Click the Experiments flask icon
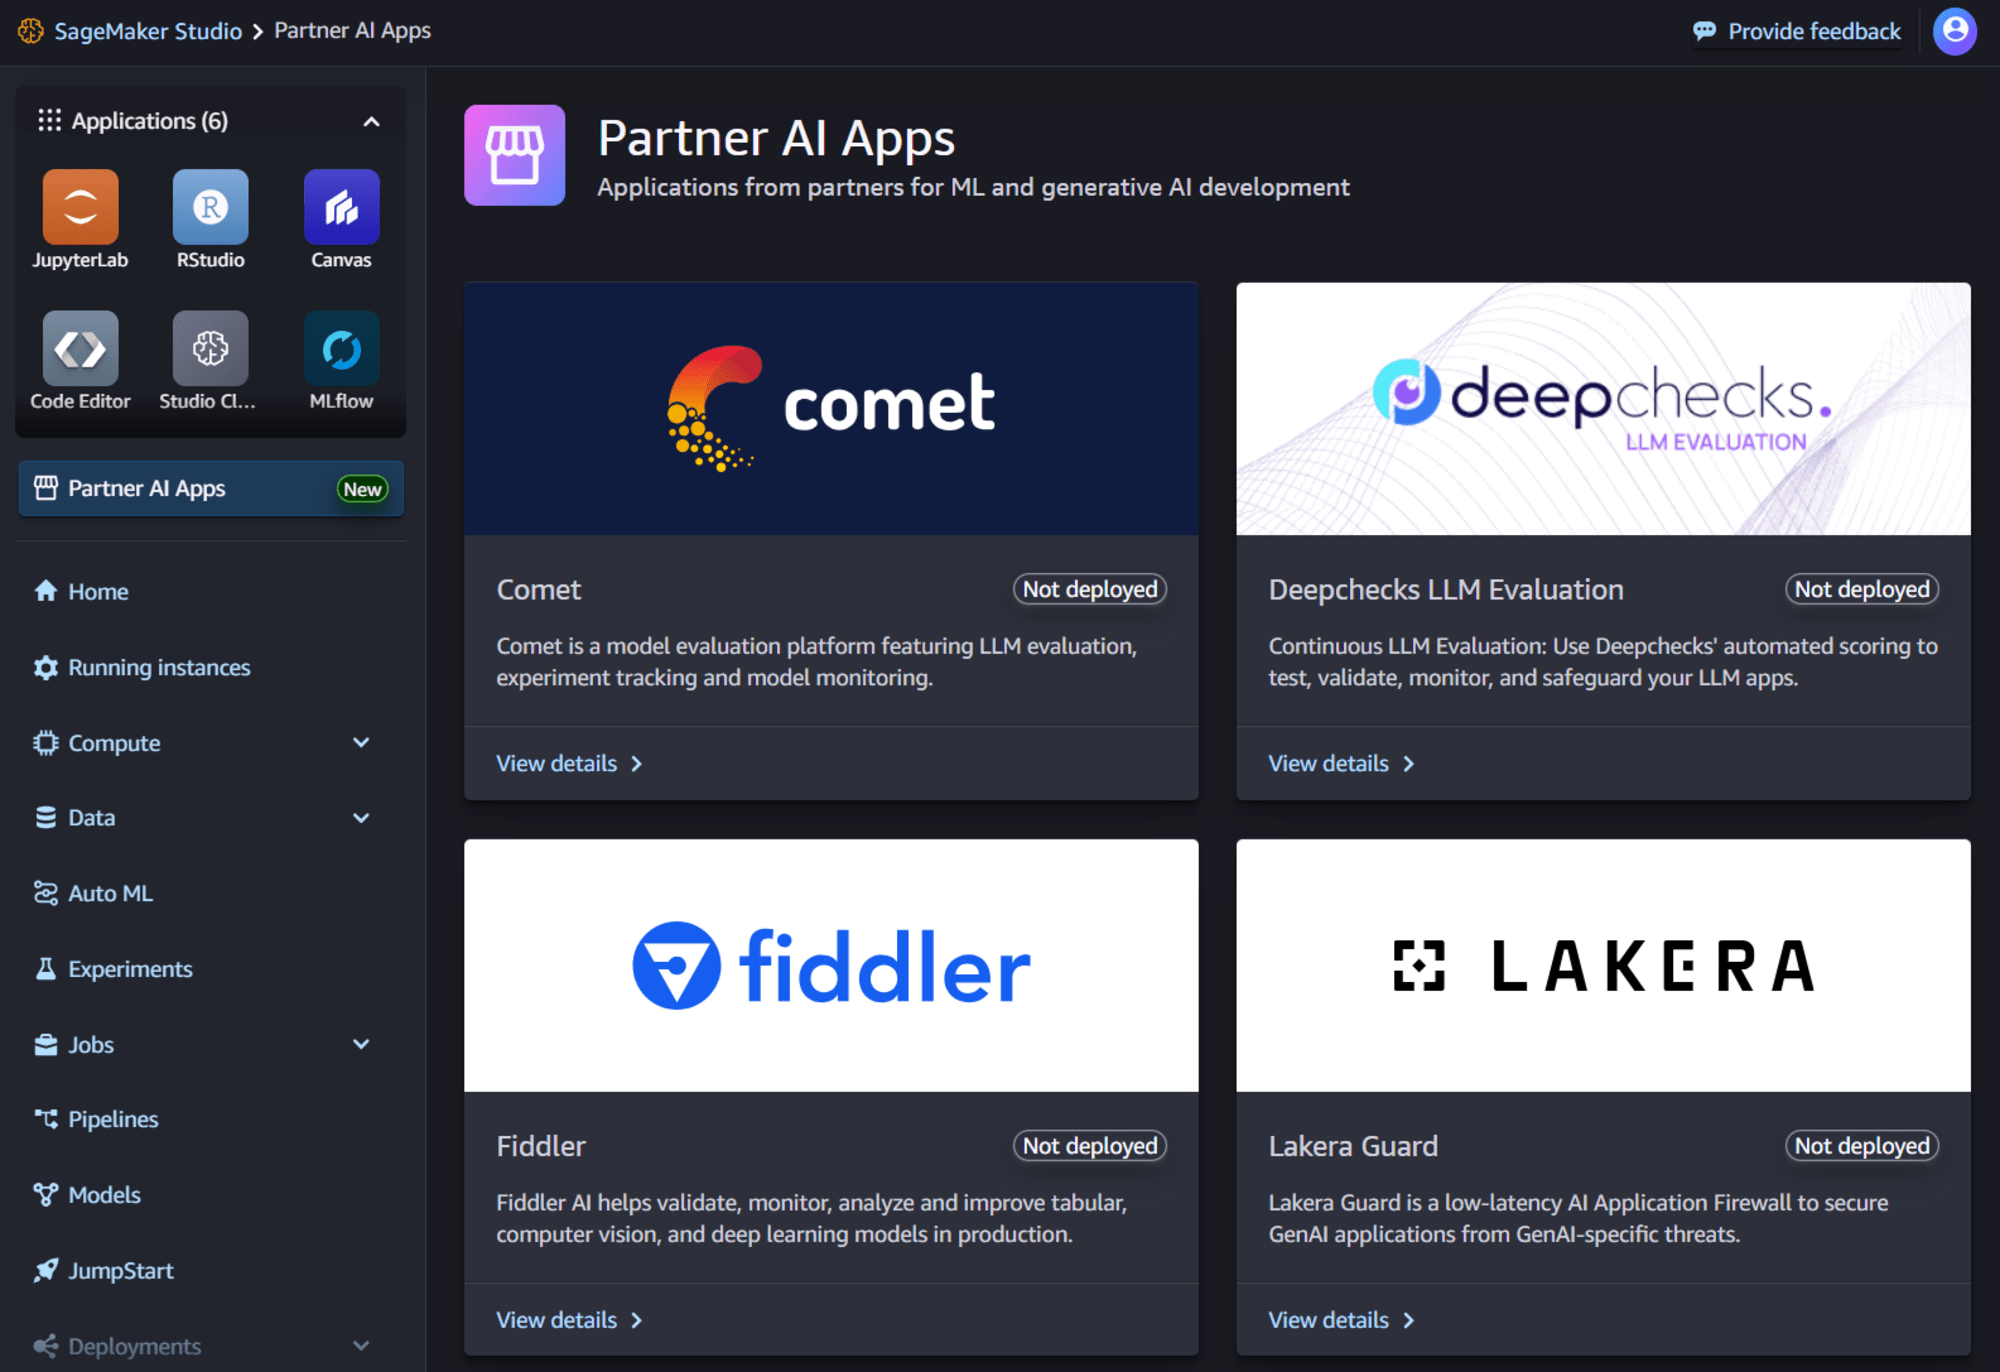This screenshot has width=2000, height=1372. pos(46,969)
